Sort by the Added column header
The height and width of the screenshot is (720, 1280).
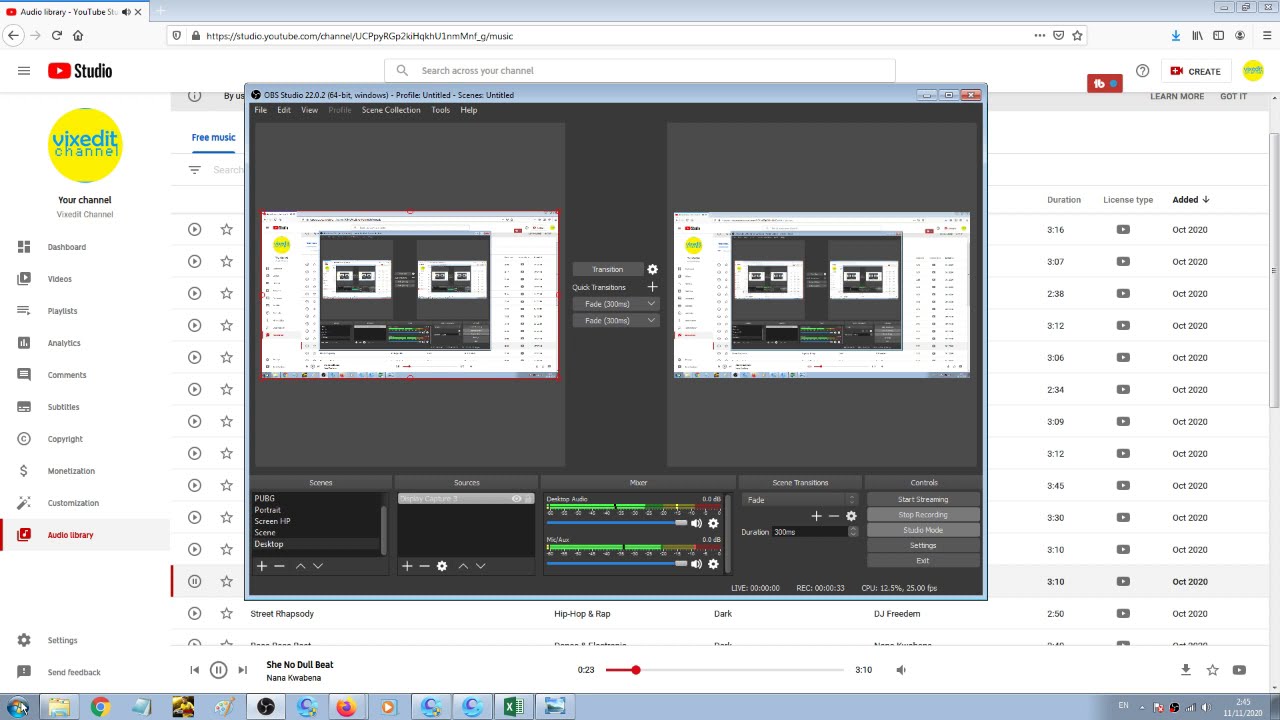[x=1191, y=199]
